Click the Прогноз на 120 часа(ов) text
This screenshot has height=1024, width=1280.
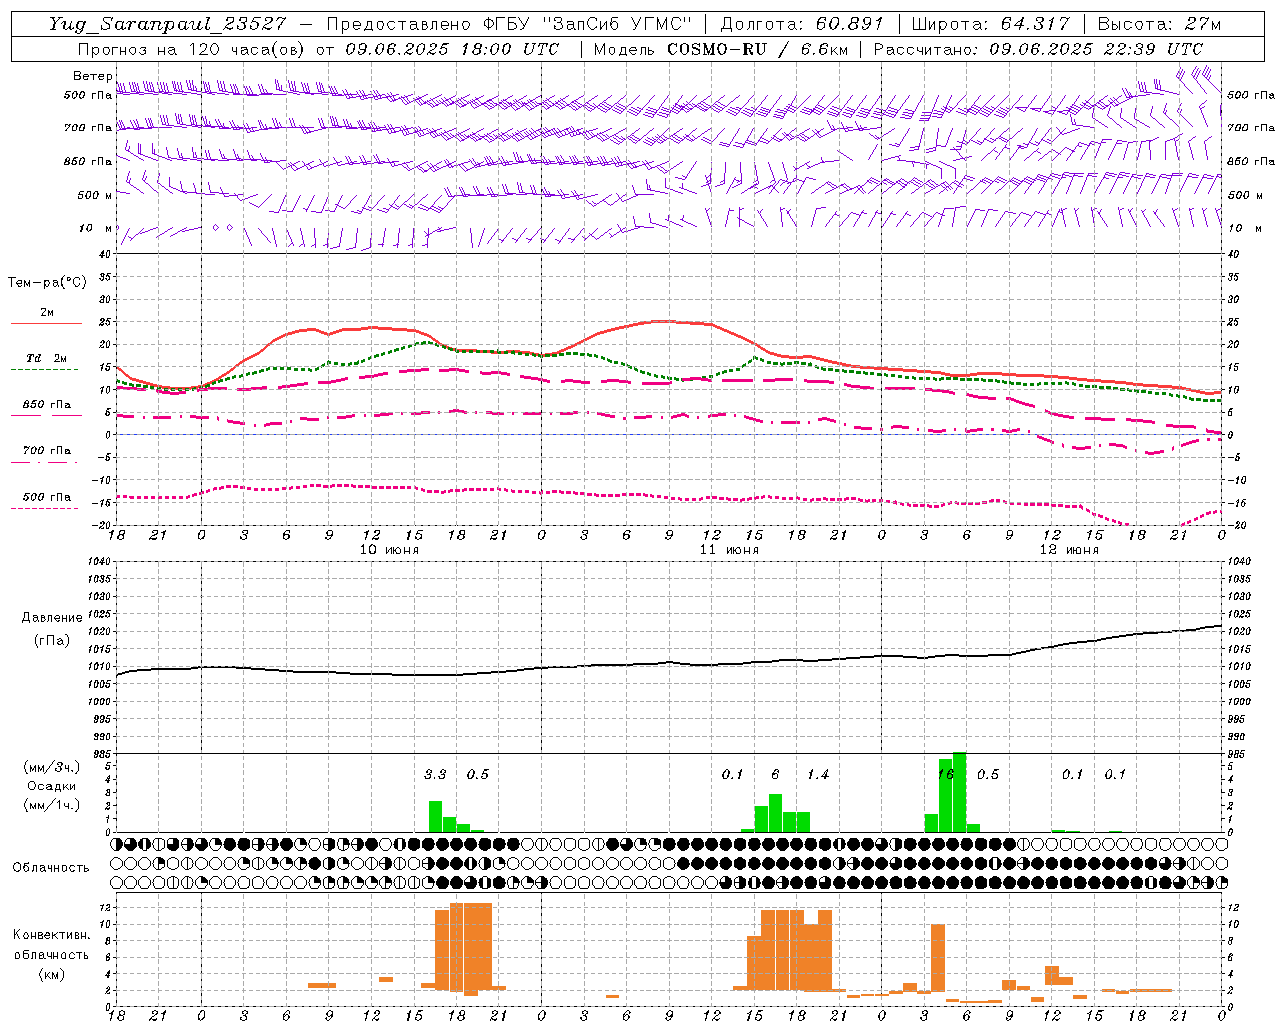192,49
